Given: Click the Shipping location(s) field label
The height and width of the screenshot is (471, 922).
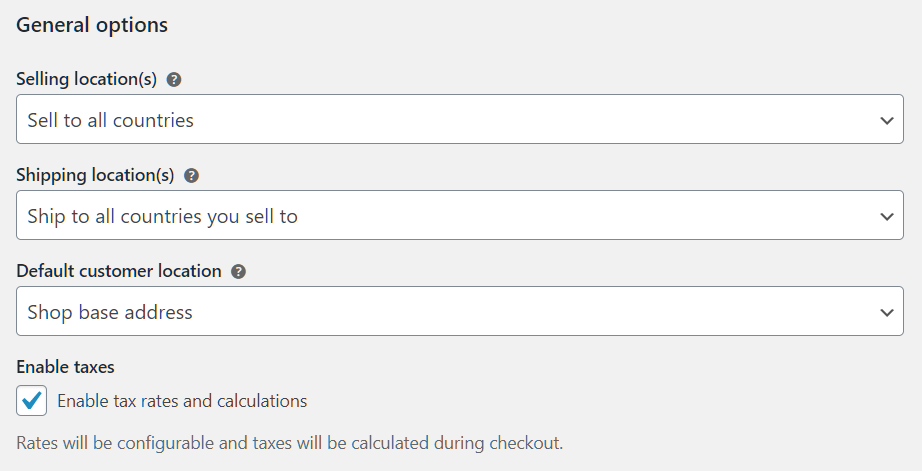Looking at the screenshot, I should point(95,175).
